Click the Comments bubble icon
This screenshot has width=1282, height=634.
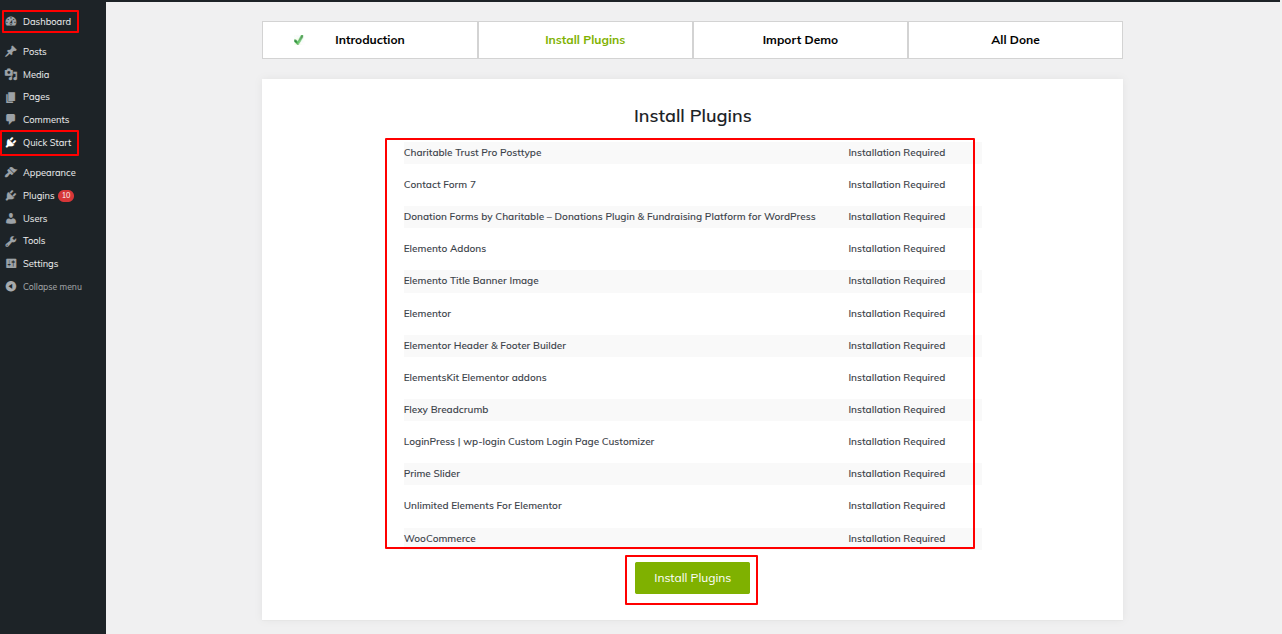coord(11,120)
